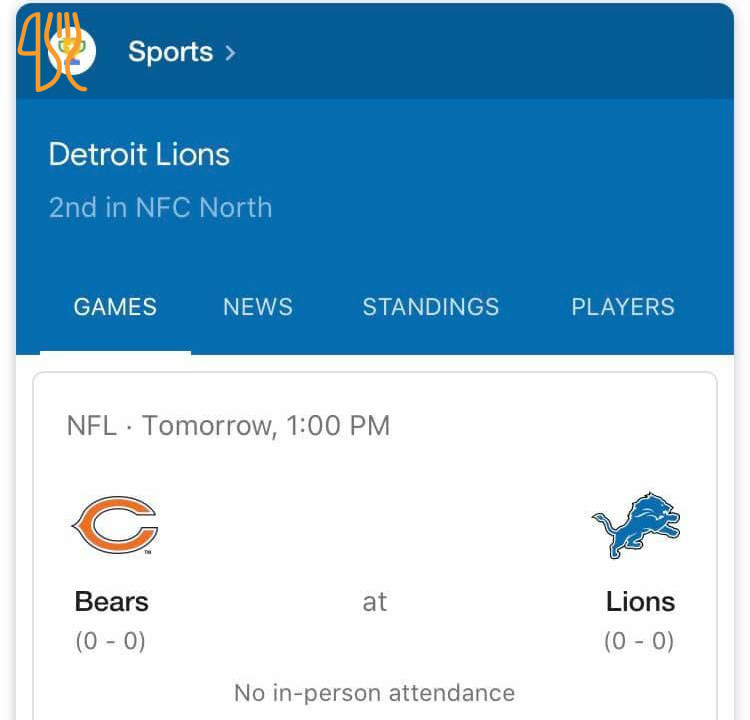750x720 pixels.
Task: Click the Bears (0 - 0) record
Action: (x=111, y=641)
